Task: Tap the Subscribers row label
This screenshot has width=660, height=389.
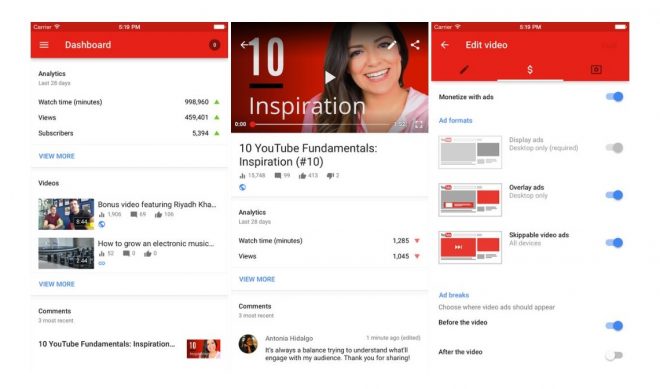Action: (x=56, y=133)
